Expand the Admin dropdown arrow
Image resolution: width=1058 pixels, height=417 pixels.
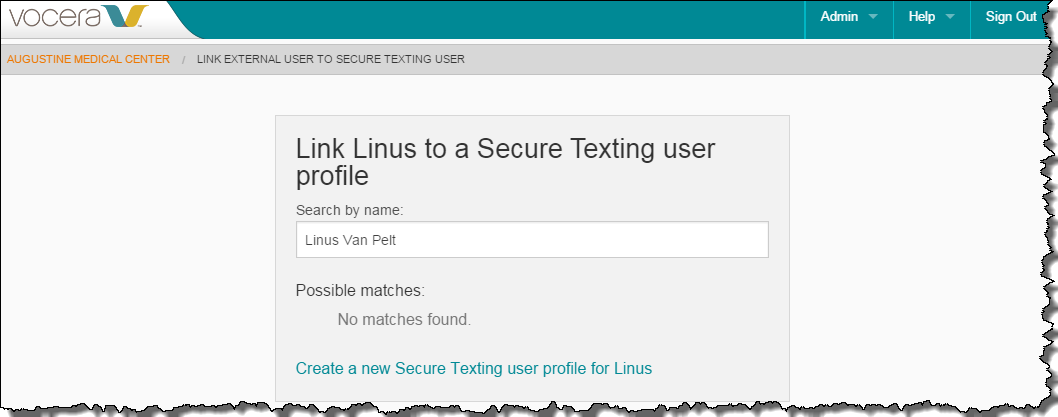pyautogui.click(x=873, y=17)
